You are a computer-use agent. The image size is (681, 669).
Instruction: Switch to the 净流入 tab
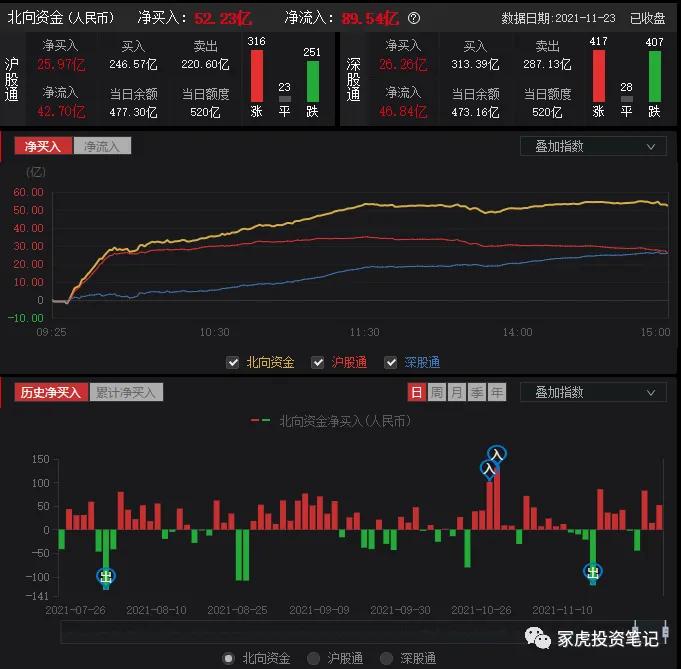[x=102, y=146]
